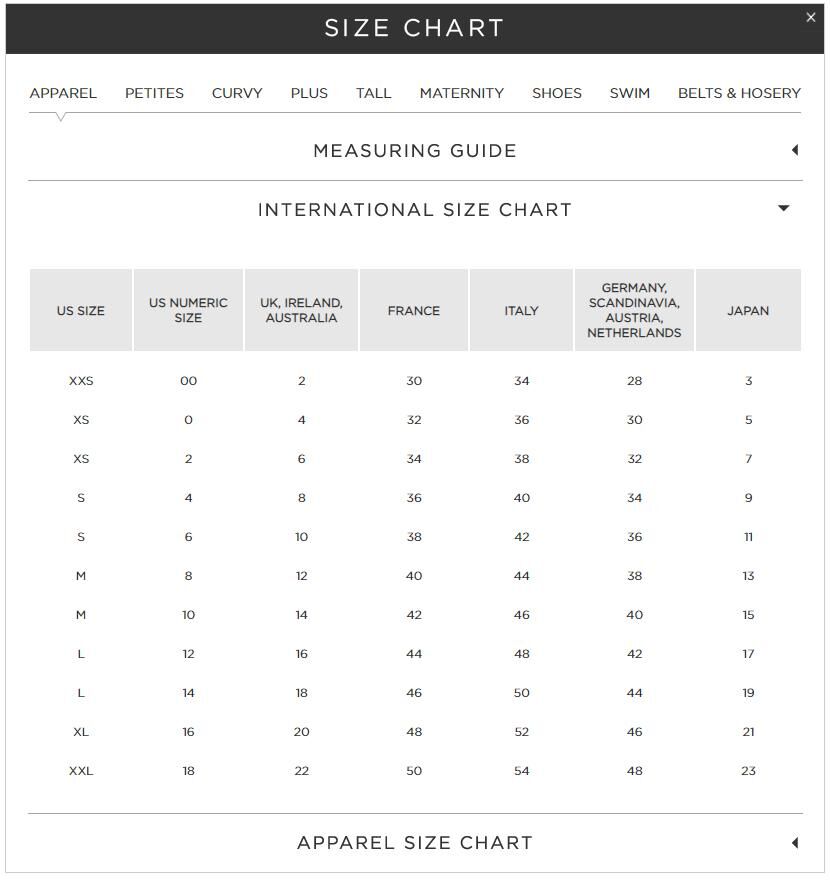Click the Japan column header
The width and height of the screenshot is (830, 881).
(x=748, y=310)
